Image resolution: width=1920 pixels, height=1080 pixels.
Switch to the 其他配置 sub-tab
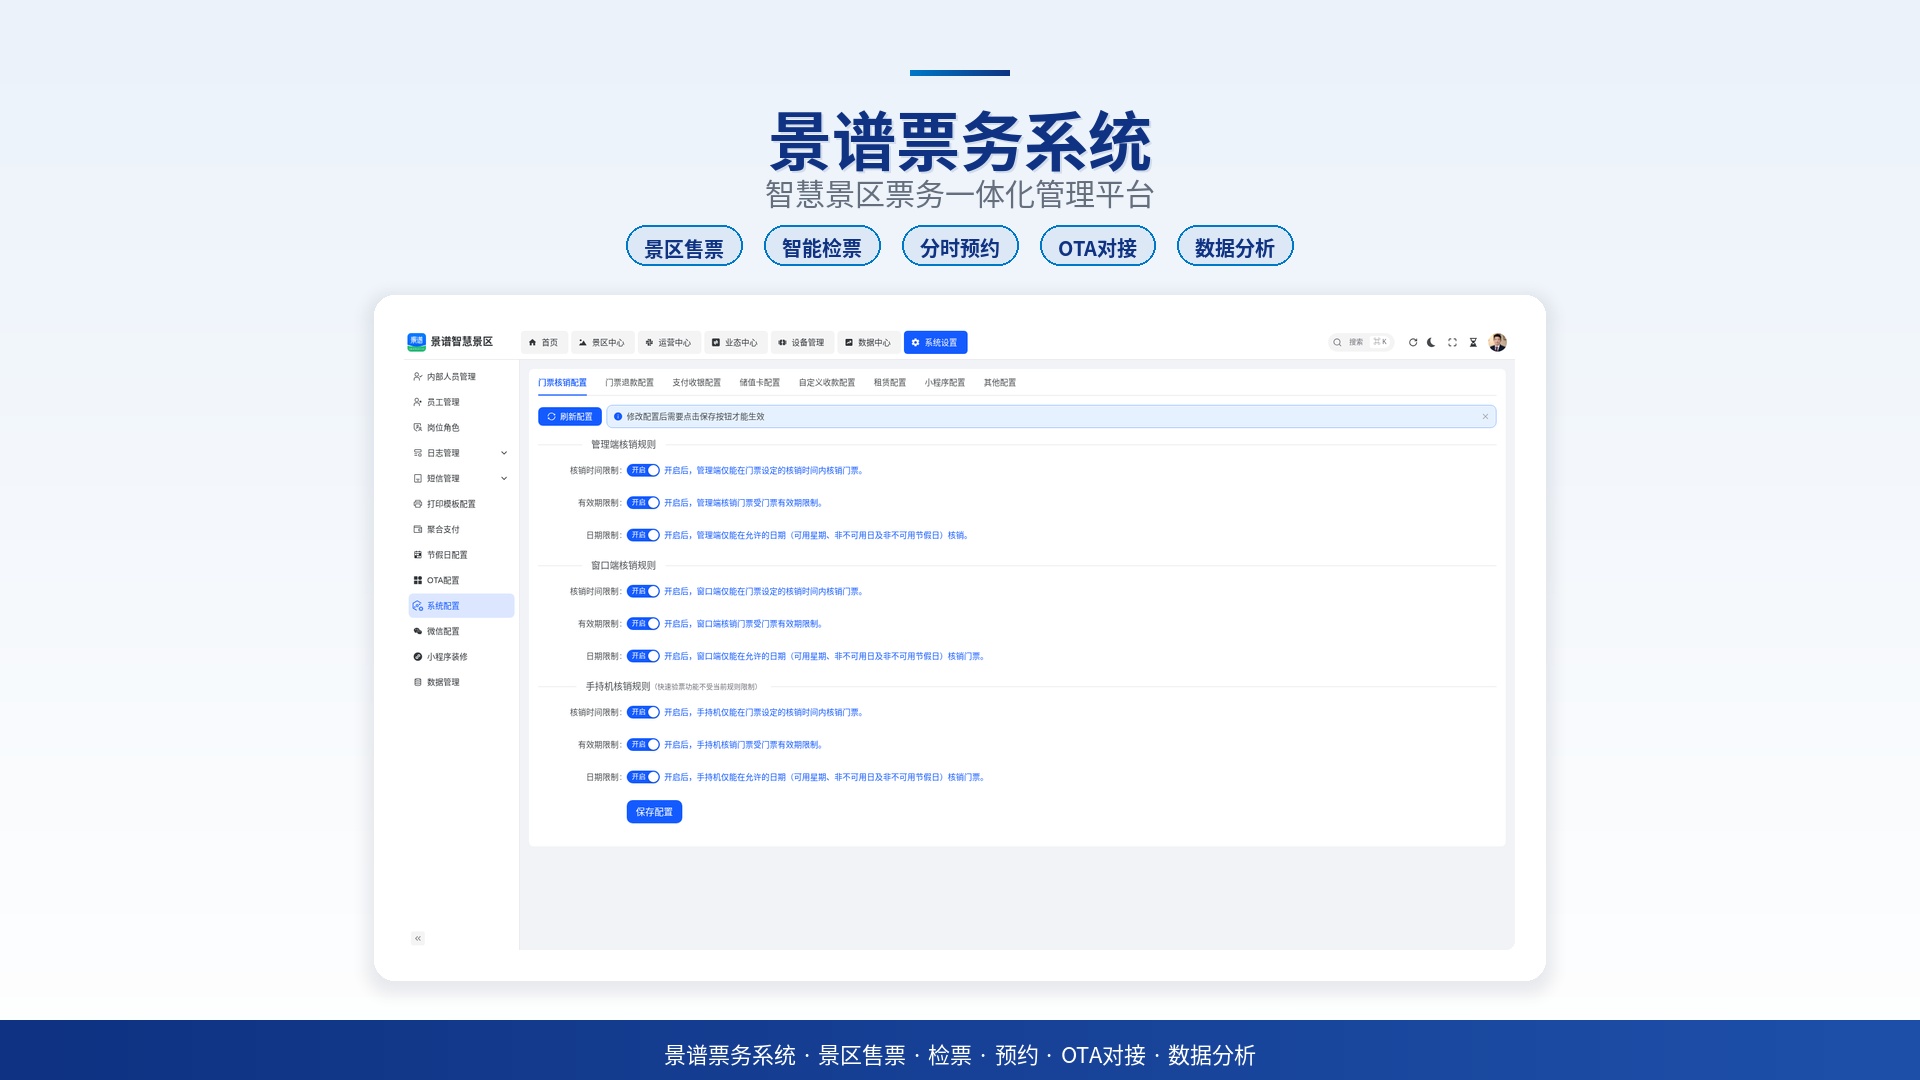click(x=1000, y=383)
